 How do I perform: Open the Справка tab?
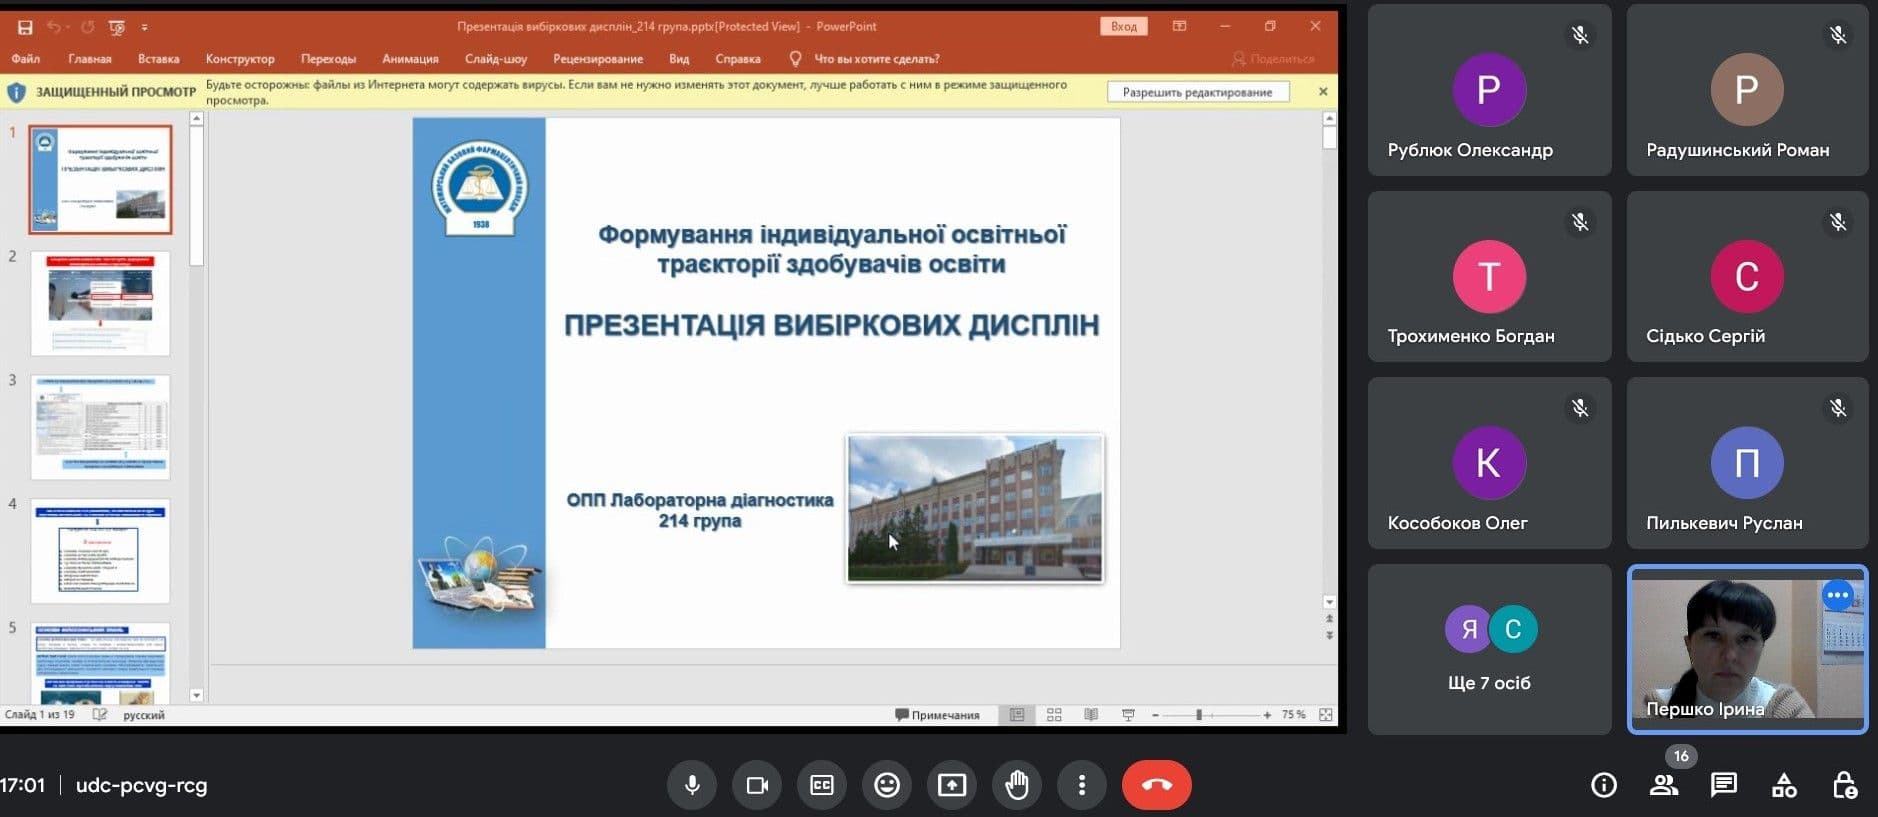point(738,59)
